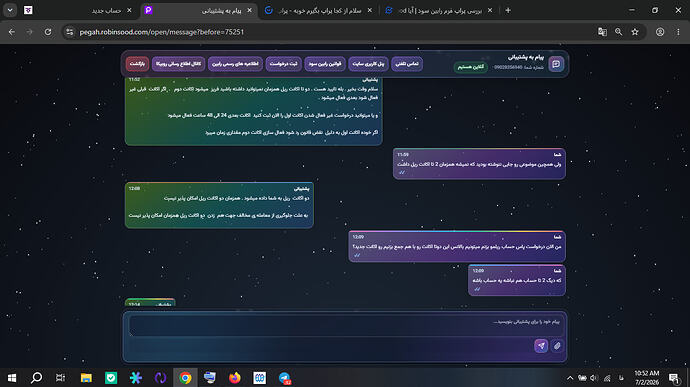
Task: Go back in browser history
Action: click(12, 32)
